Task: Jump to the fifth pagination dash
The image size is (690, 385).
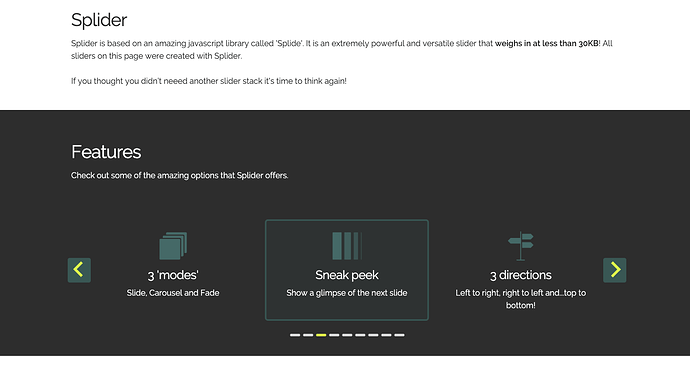Action: click(347, 335)
